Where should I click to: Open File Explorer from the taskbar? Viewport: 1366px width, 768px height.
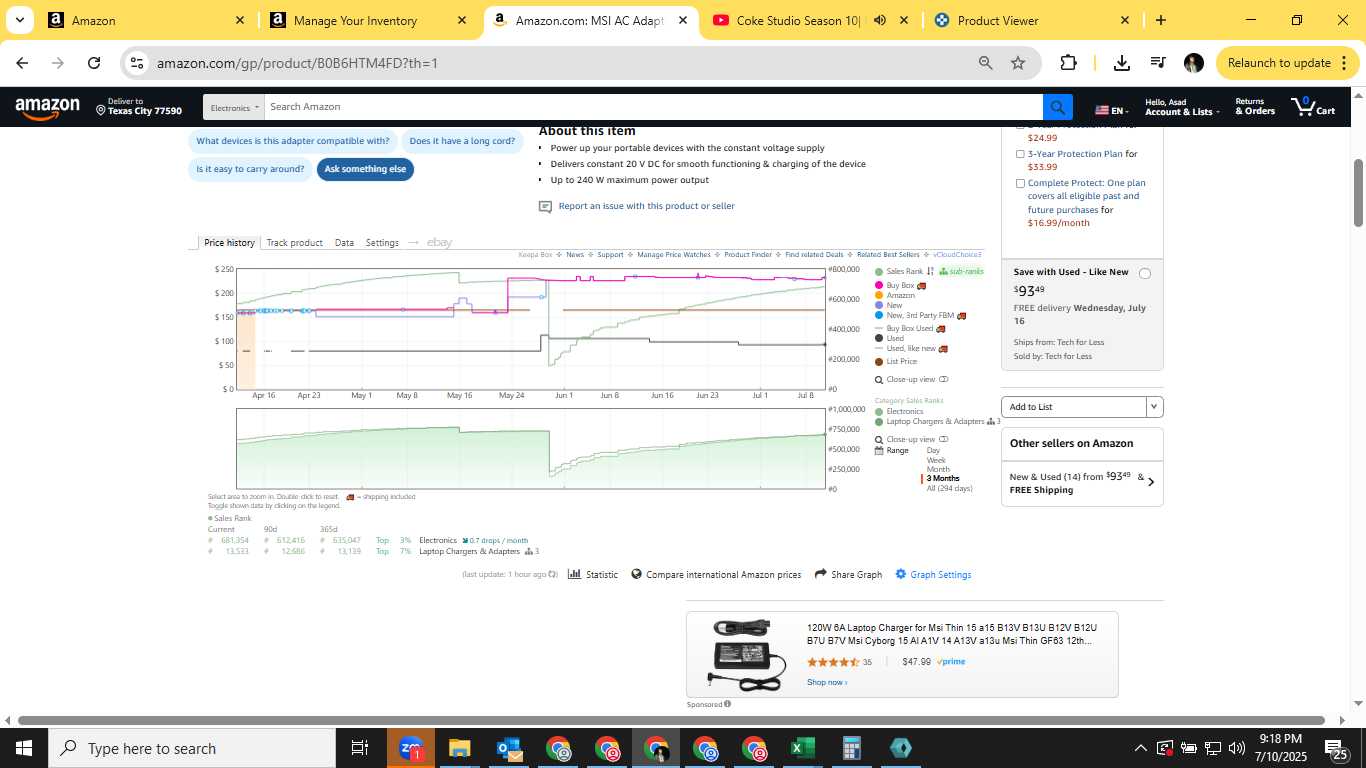point(459,748)
